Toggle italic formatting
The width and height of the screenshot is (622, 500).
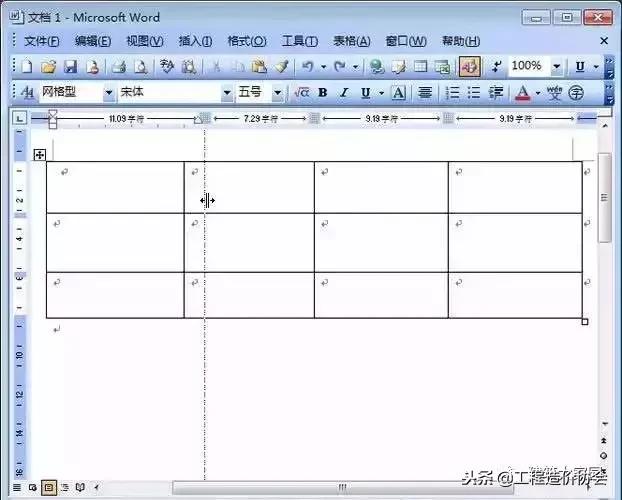tap(344, 93)
